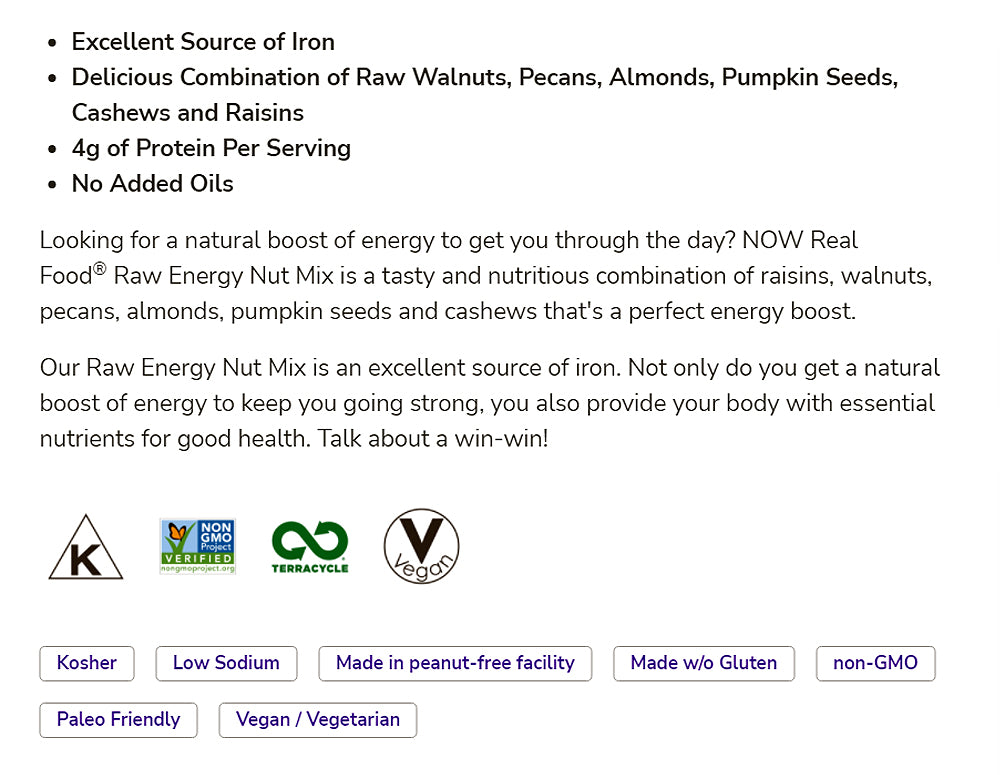Click the No Added Oils bullet point
Image resolution: width=1000 pixels, height=775 pixels.
[x=152, y=184]
